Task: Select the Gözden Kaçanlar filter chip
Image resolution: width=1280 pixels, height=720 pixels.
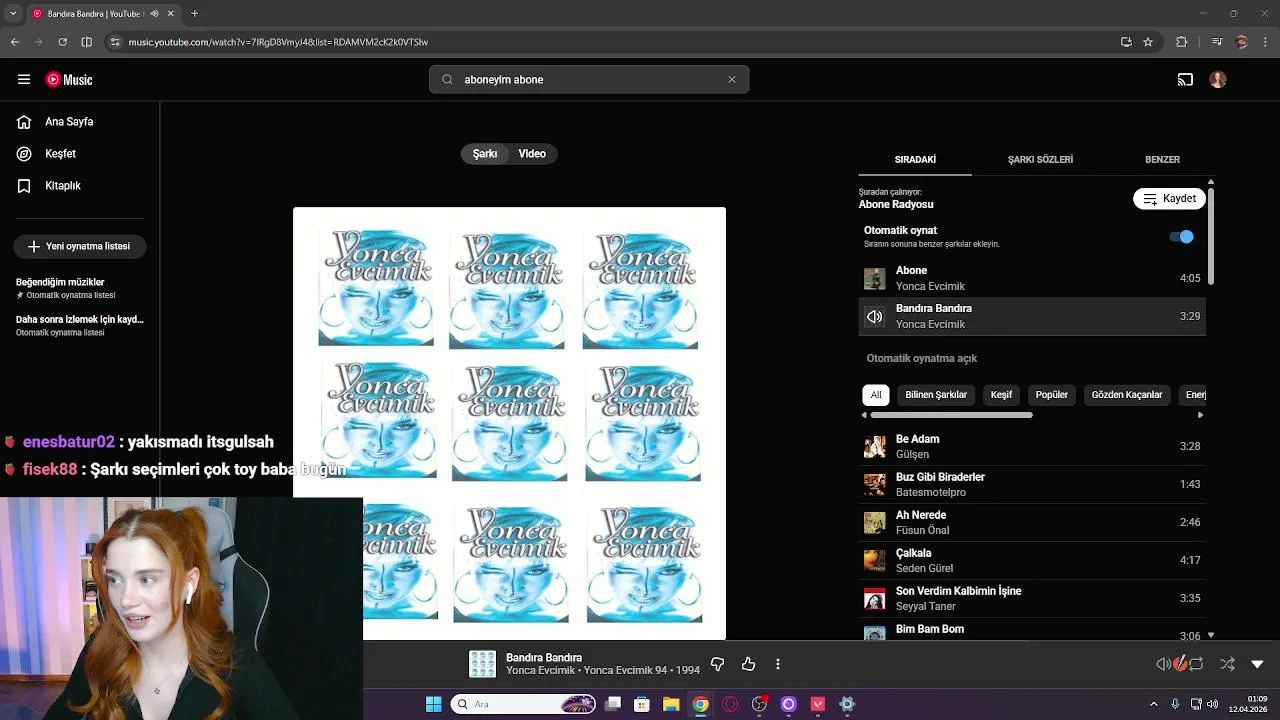Action: pos(1127,395)
